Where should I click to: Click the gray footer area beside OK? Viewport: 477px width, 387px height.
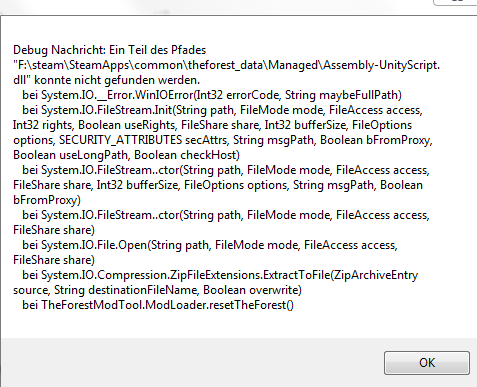tap(190, 363)
